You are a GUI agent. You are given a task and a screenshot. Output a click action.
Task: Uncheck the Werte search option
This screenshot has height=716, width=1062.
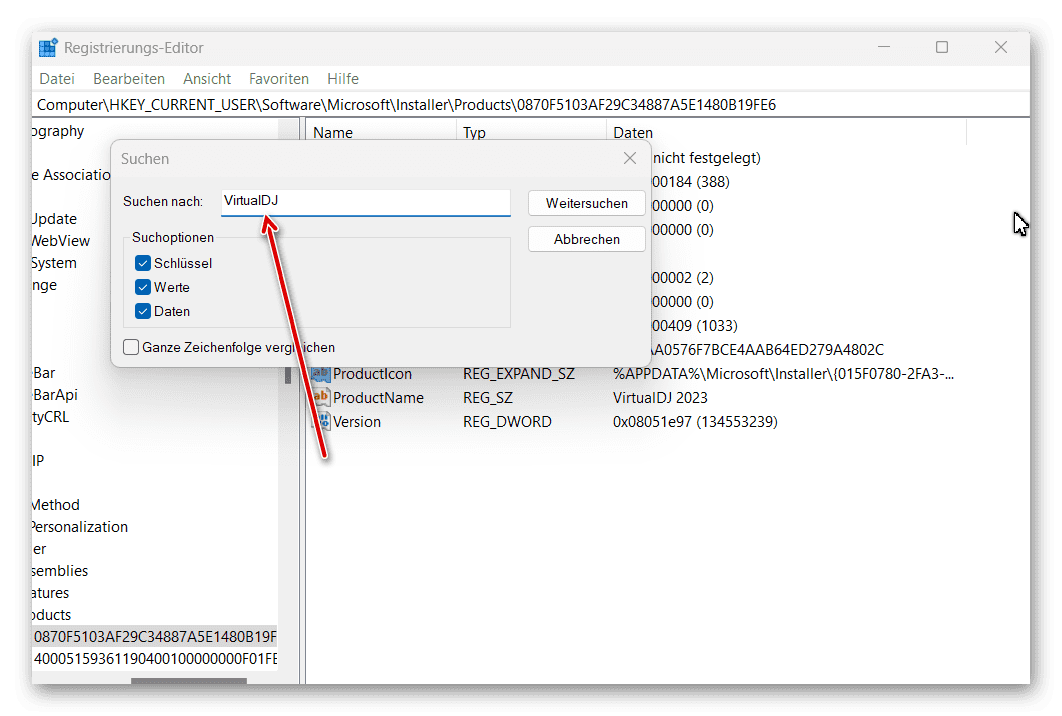[x=142, y=287]
